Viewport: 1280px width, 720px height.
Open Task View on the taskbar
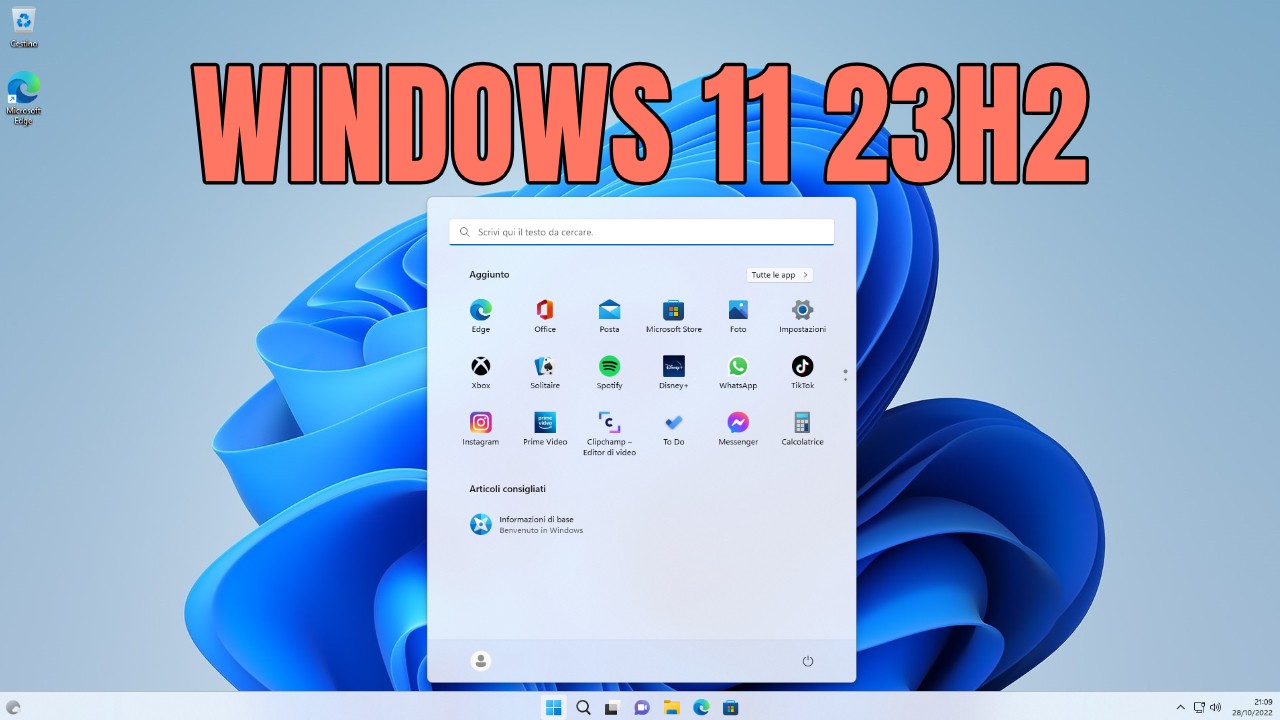(612, 708)
